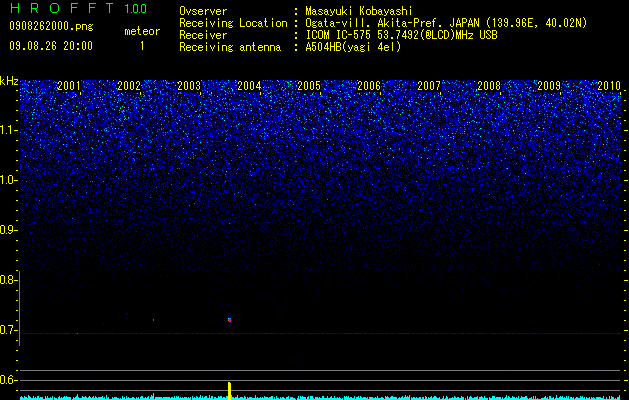The width and height of the screenshot is (629, 400).
Task: Click the 0.6 frequency axis label
Action: tap(8, 380)
